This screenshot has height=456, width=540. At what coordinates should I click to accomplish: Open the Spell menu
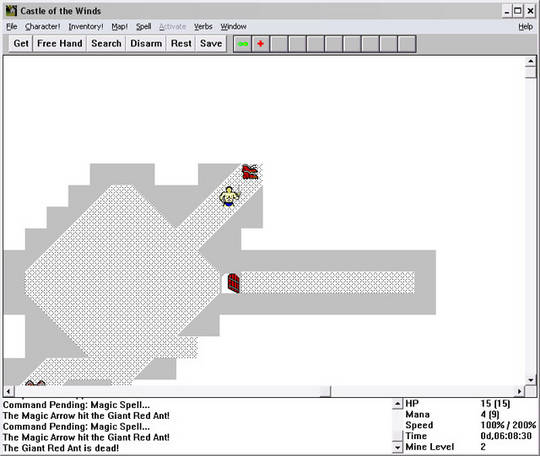click(x=143, y=27)
